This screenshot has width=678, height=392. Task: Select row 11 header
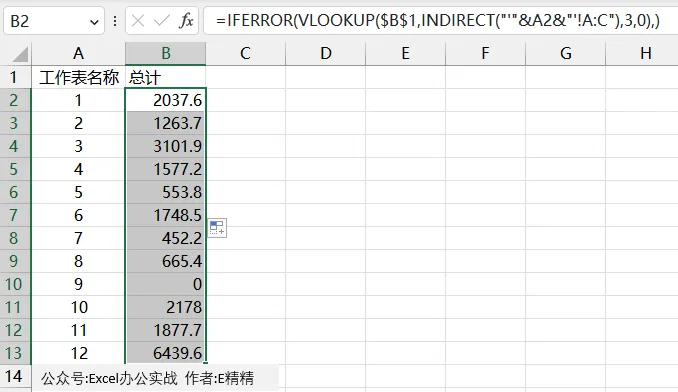click(x=15, y=307)
